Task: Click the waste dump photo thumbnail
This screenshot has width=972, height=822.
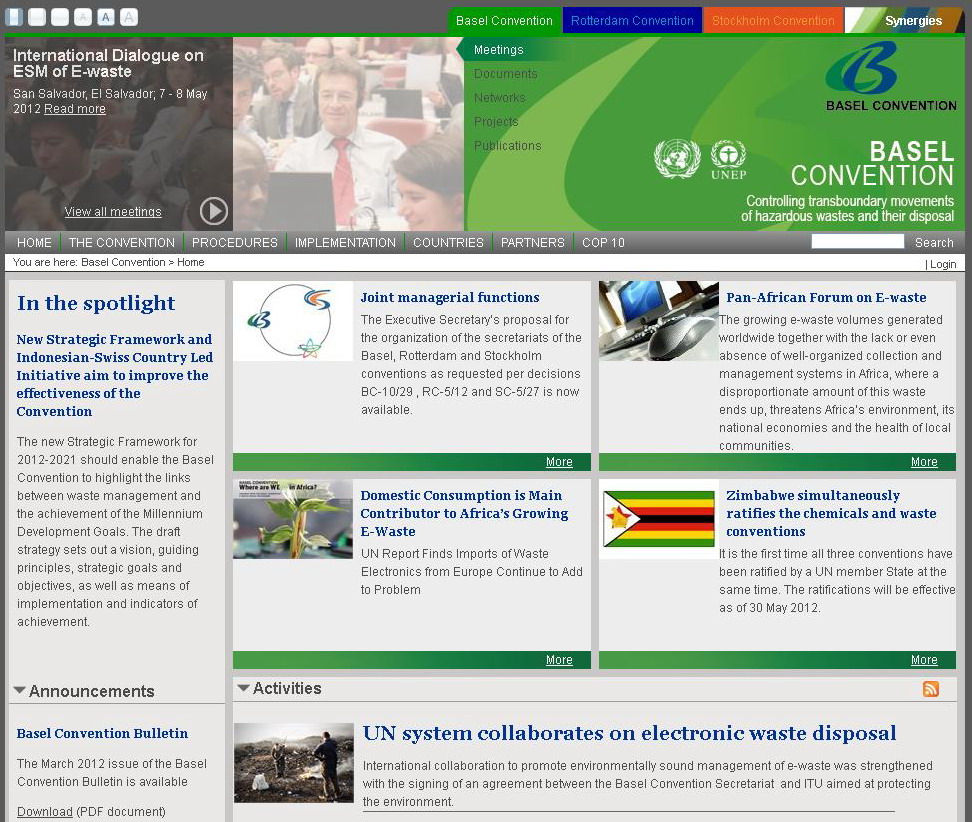Action: pyautogui.click(x=294, y=762)
